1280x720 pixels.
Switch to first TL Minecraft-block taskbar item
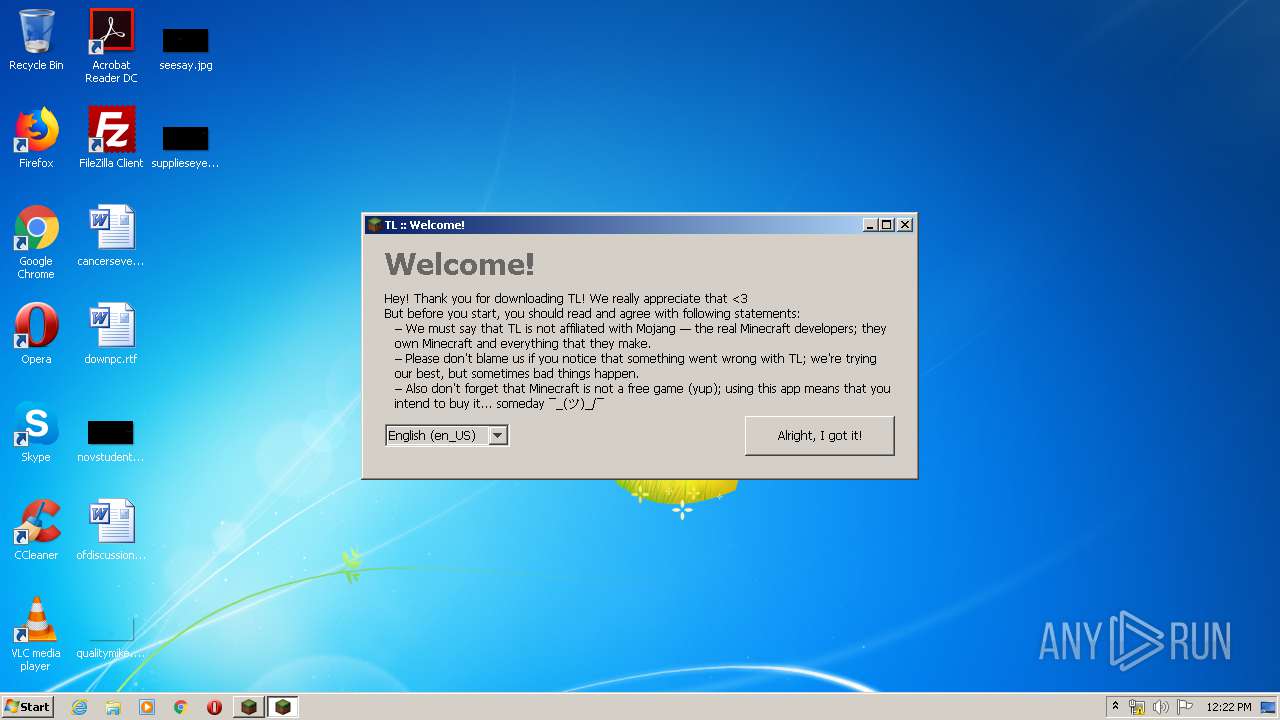click(249, 707)
